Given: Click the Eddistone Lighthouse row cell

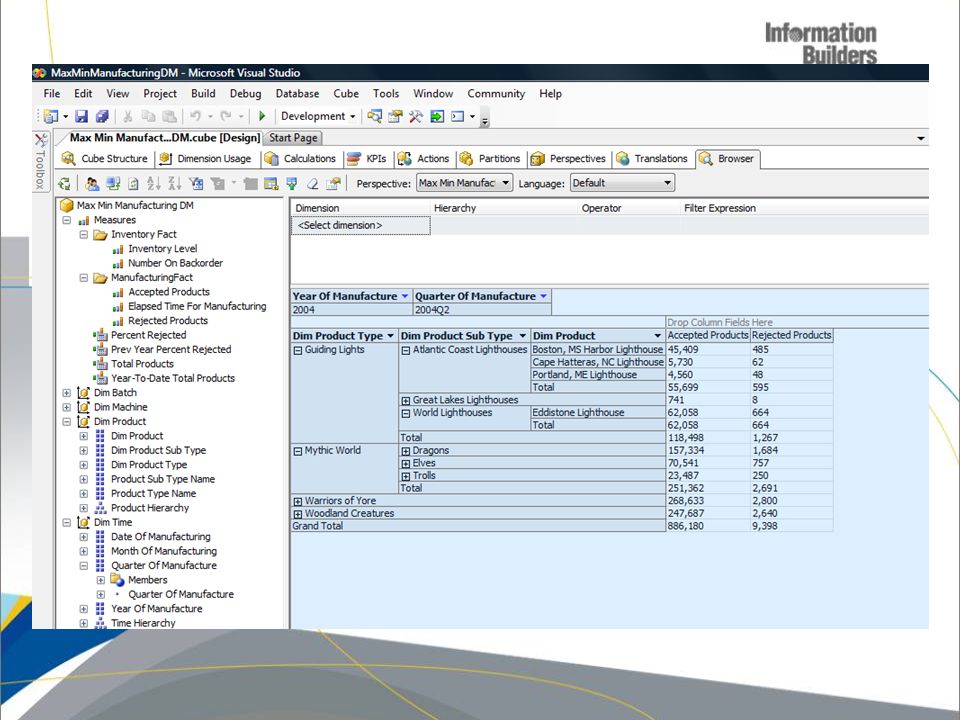Looking at the screenshot, I should (x=598, y=413).
